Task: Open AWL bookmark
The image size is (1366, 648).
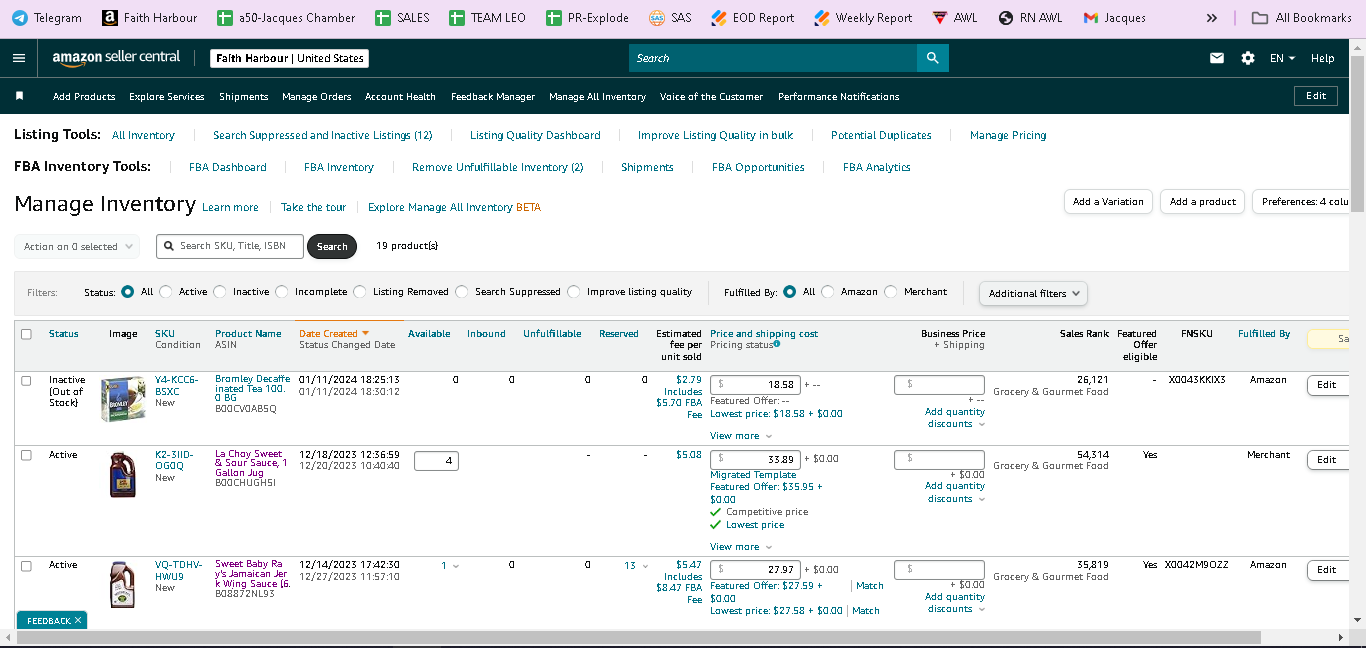Action: (x=955, y=18)
